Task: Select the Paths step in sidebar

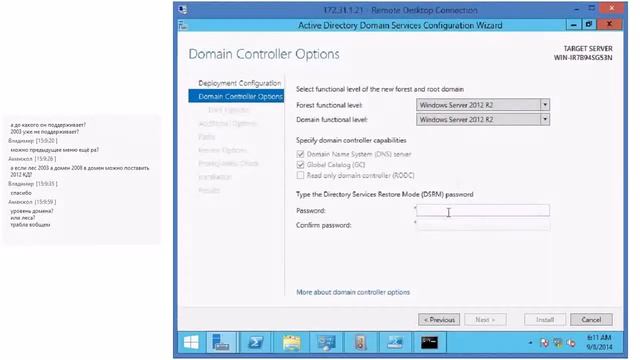Action: click(x=207, y=137)
